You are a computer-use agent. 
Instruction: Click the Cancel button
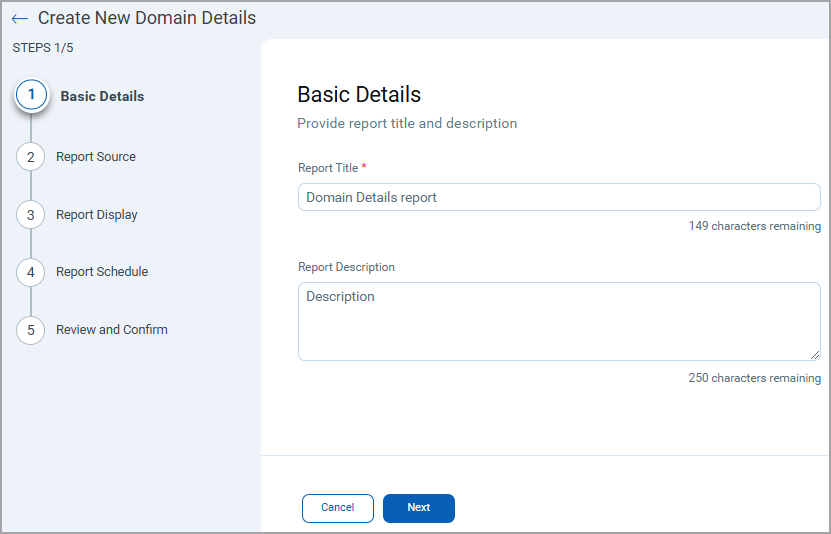[x=338, y=508]
